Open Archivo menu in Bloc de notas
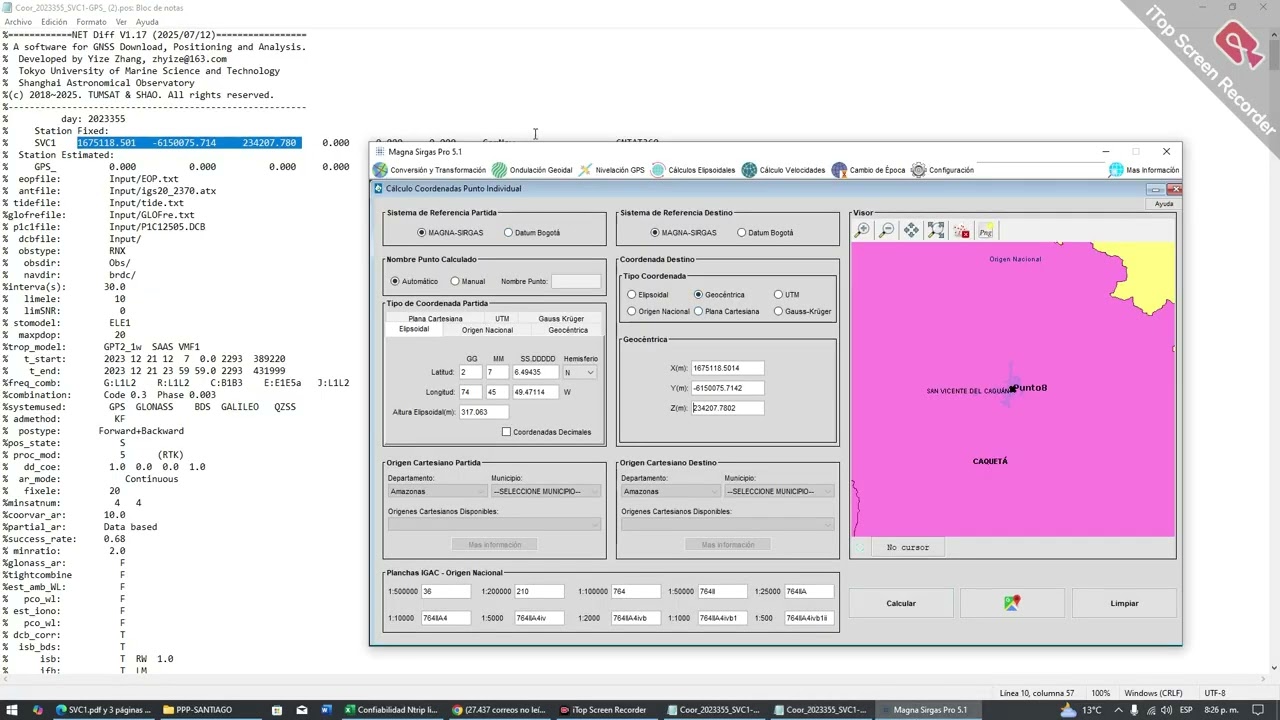 point(18,22)
